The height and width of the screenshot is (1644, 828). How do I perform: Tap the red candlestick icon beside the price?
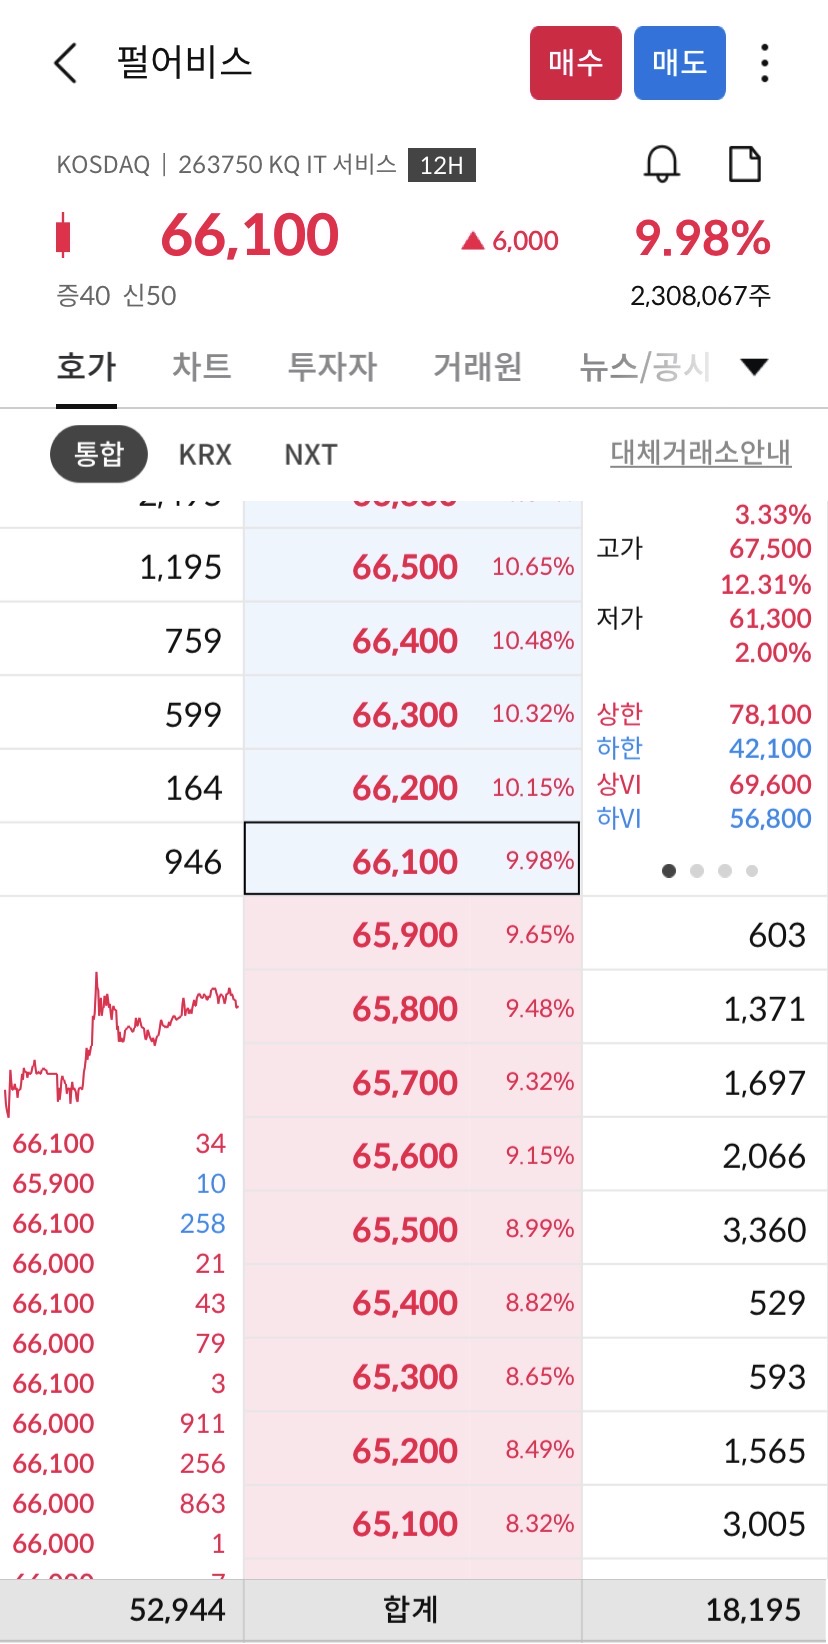click(64, 236)
